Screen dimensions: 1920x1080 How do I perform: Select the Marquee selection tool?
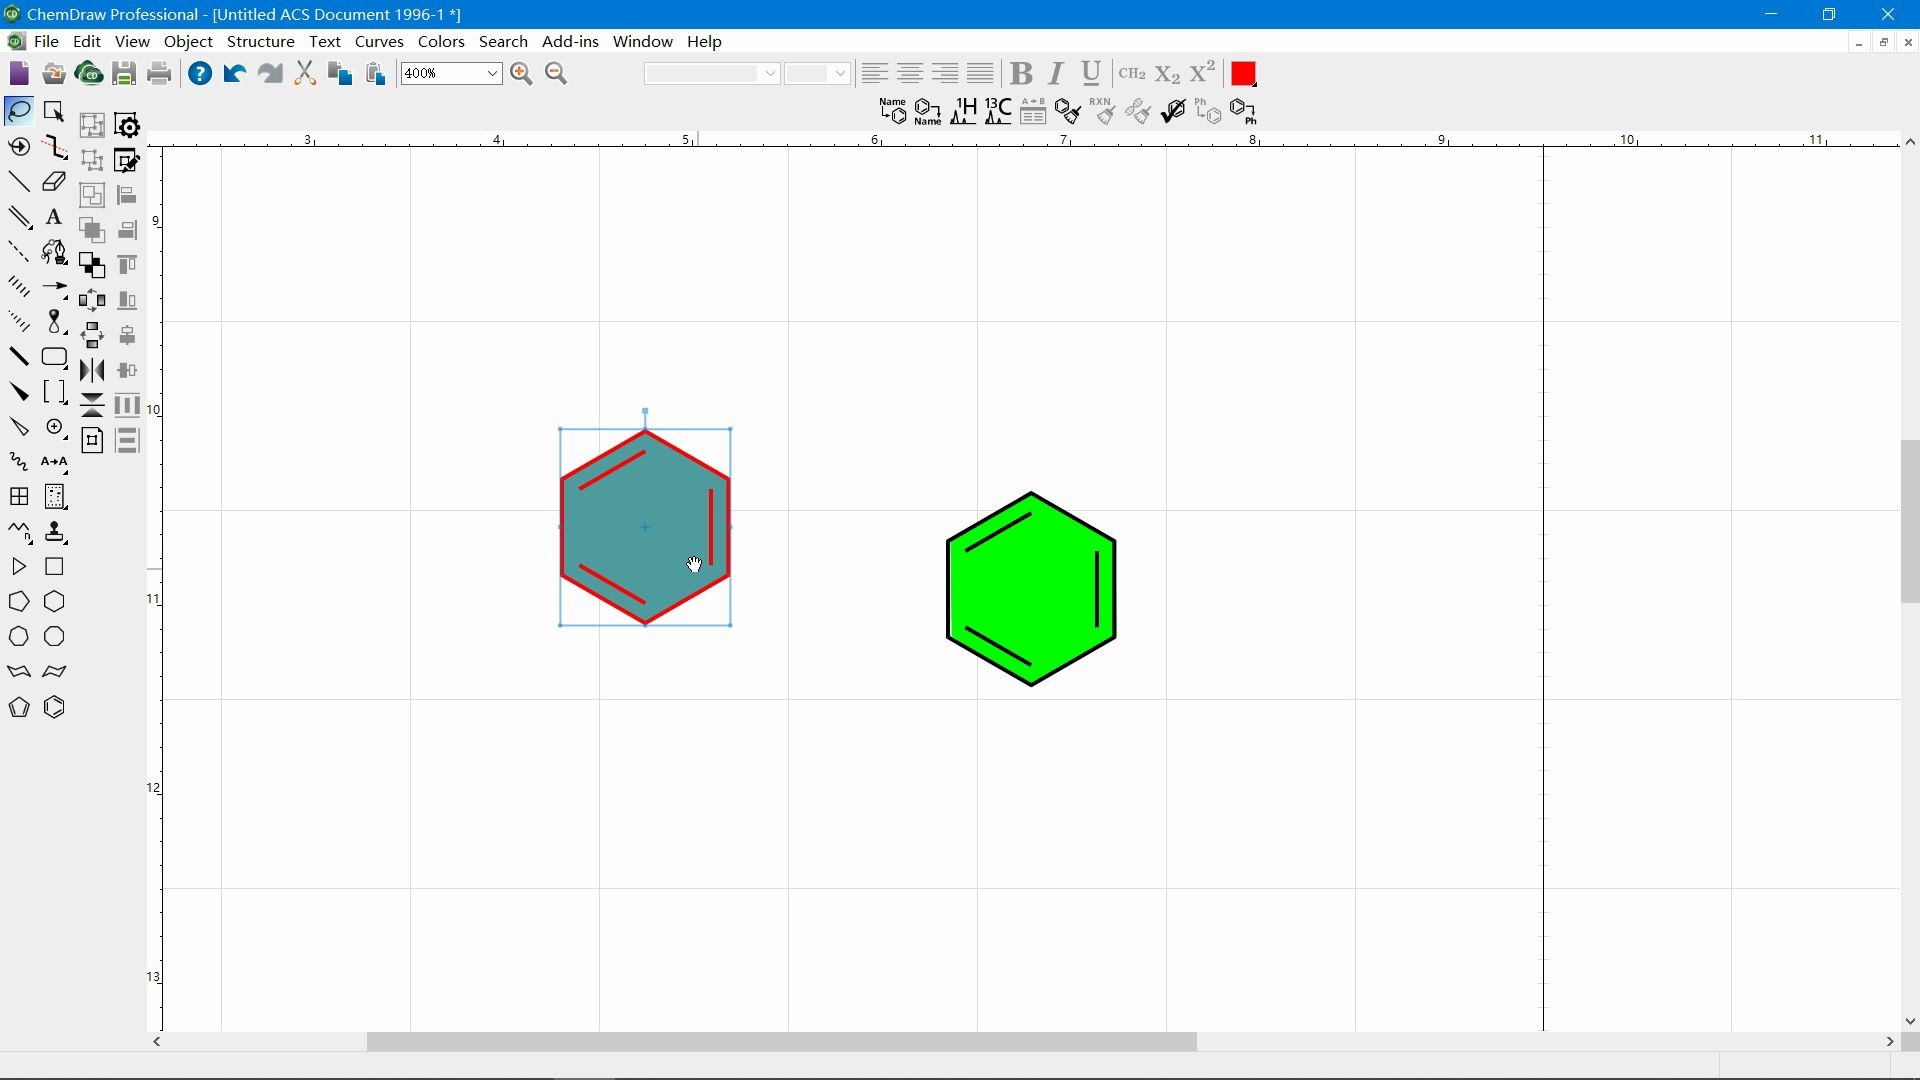tap(54, 111)
